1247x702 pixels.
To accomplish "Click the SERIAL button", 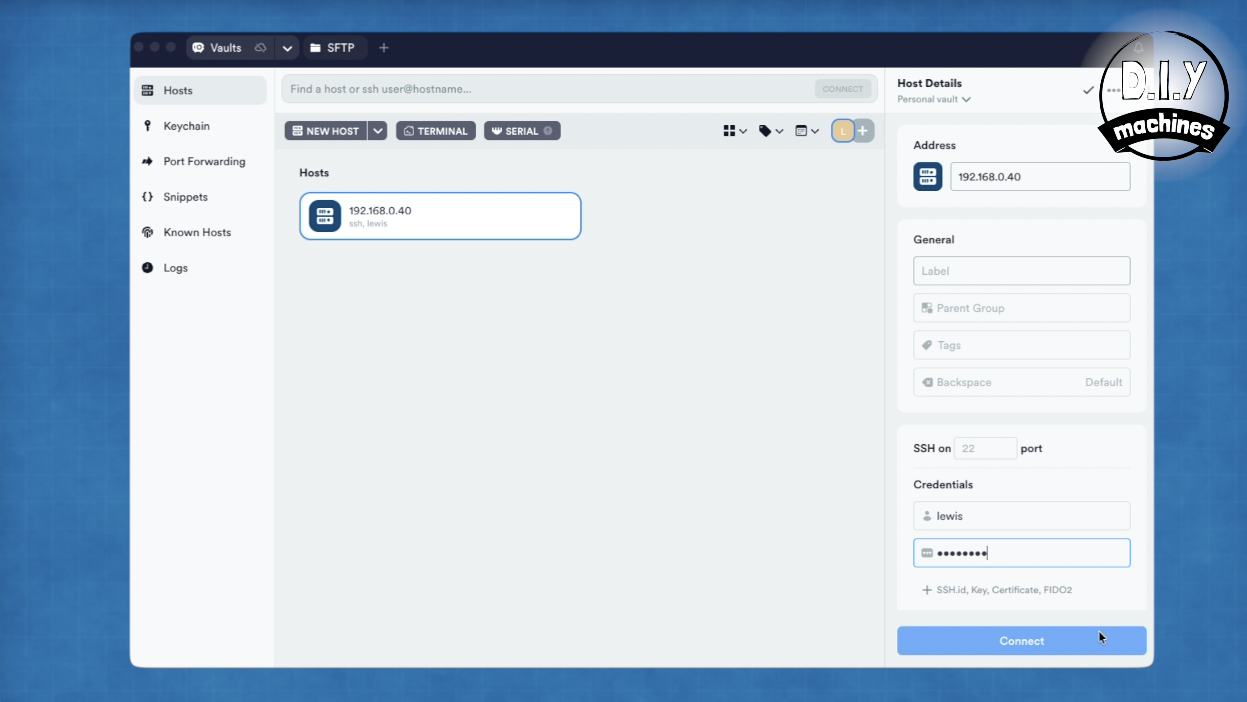I will click(522, 131).
